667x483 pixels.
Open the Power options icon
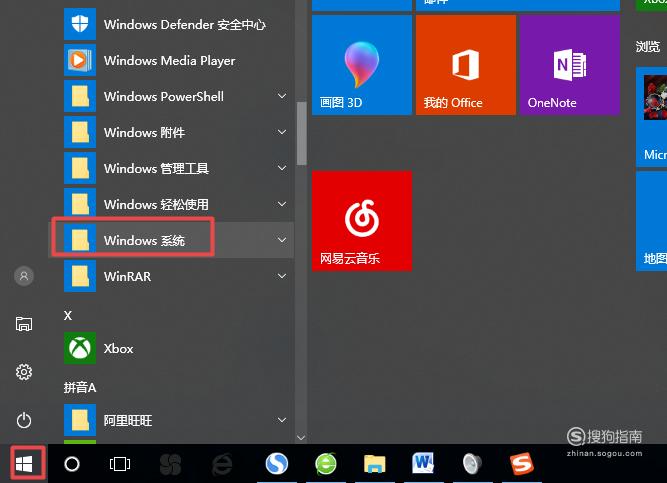(x=24, y=420)
